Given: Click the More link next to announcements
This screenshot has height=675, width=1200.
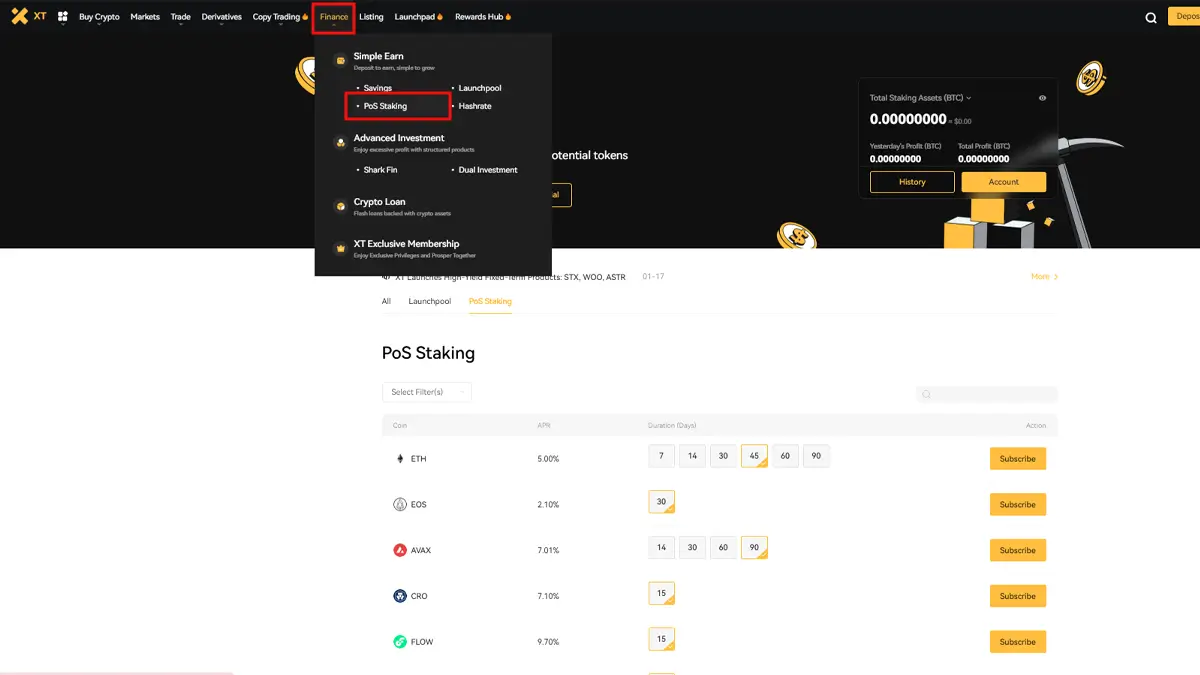Looking at the screenshot, I should pos(1044,276).
